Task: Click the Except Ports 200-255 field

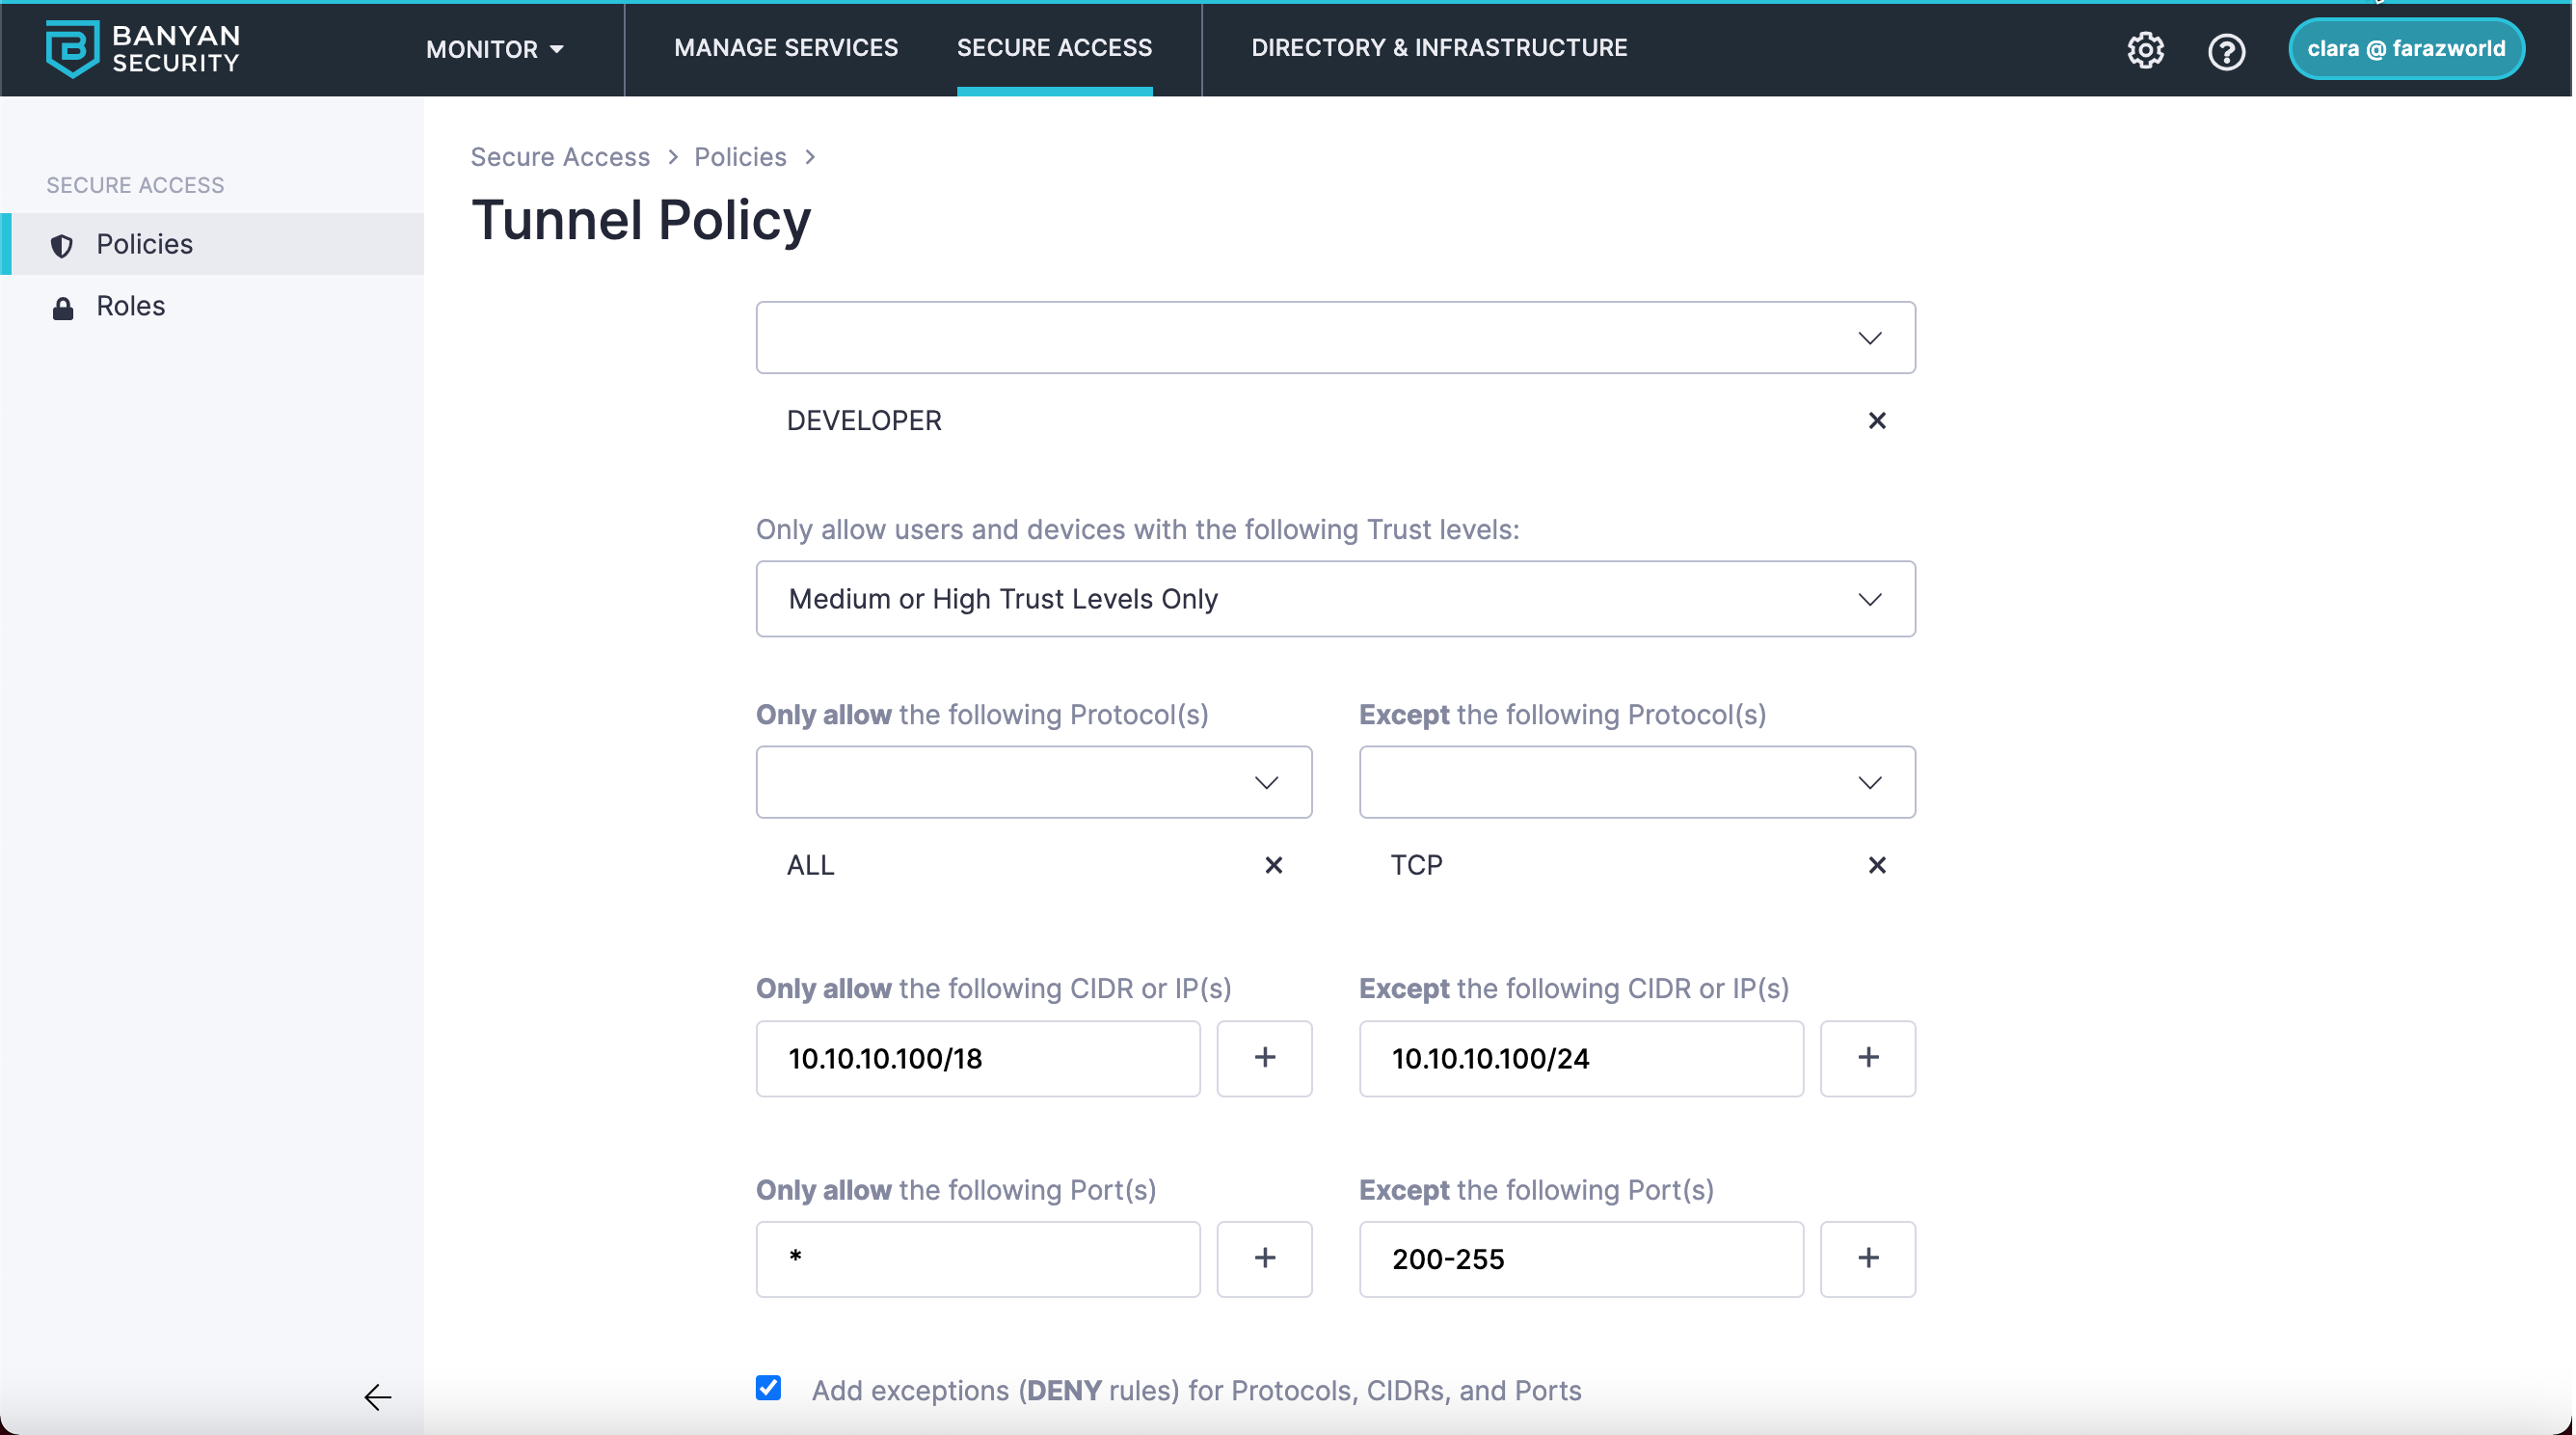Action: 1580,1258
